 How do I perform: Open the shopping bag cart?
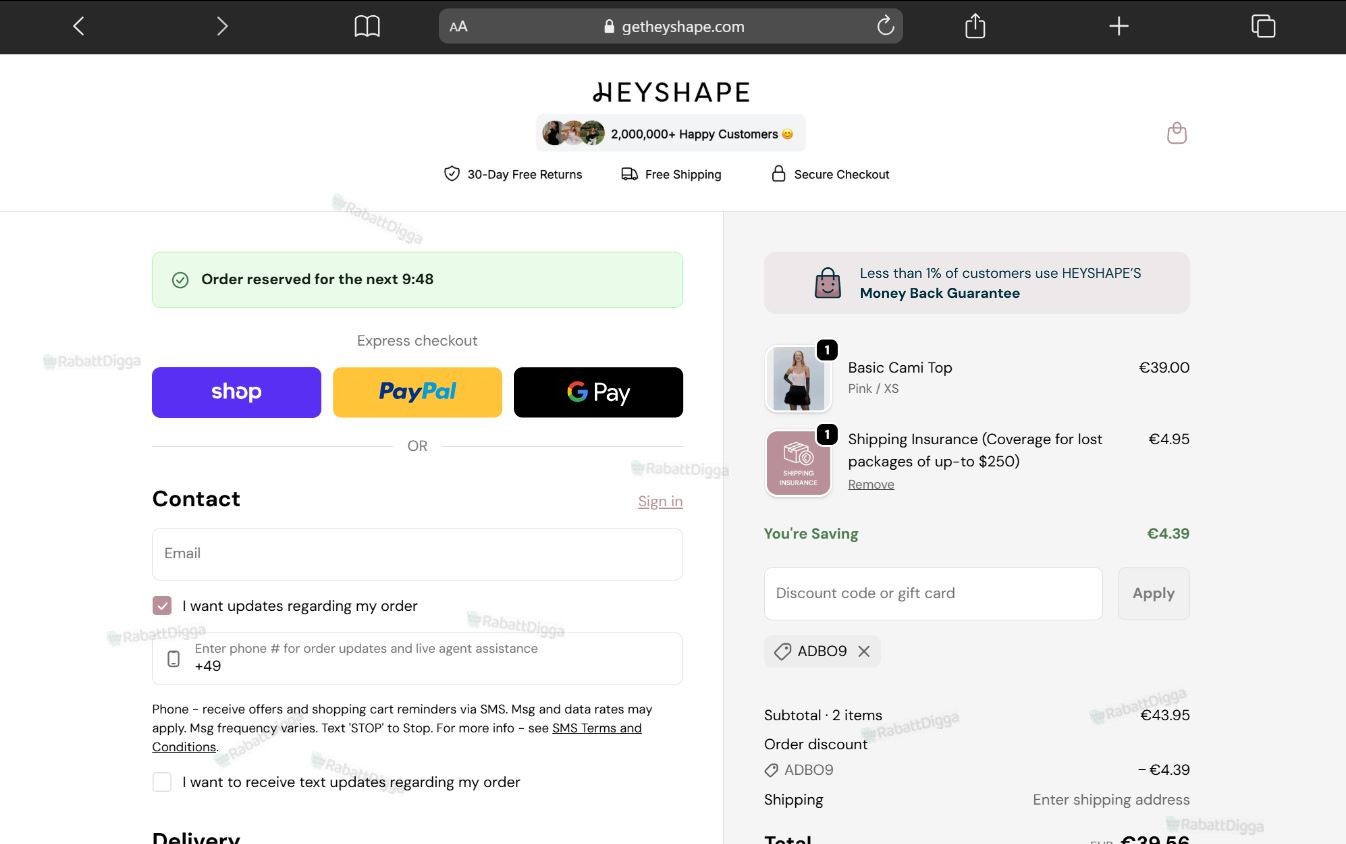[1177, 133]
